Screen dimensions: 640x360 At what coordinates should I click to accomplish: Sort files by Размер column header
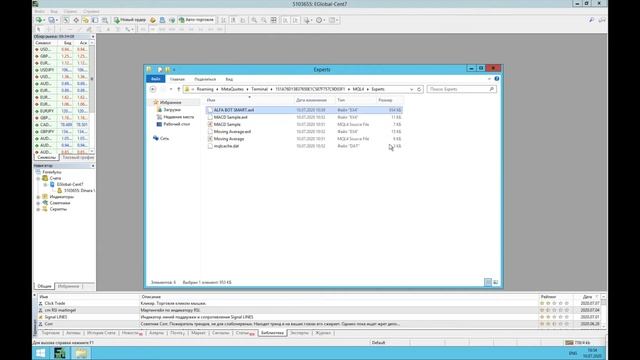[385, 100]
